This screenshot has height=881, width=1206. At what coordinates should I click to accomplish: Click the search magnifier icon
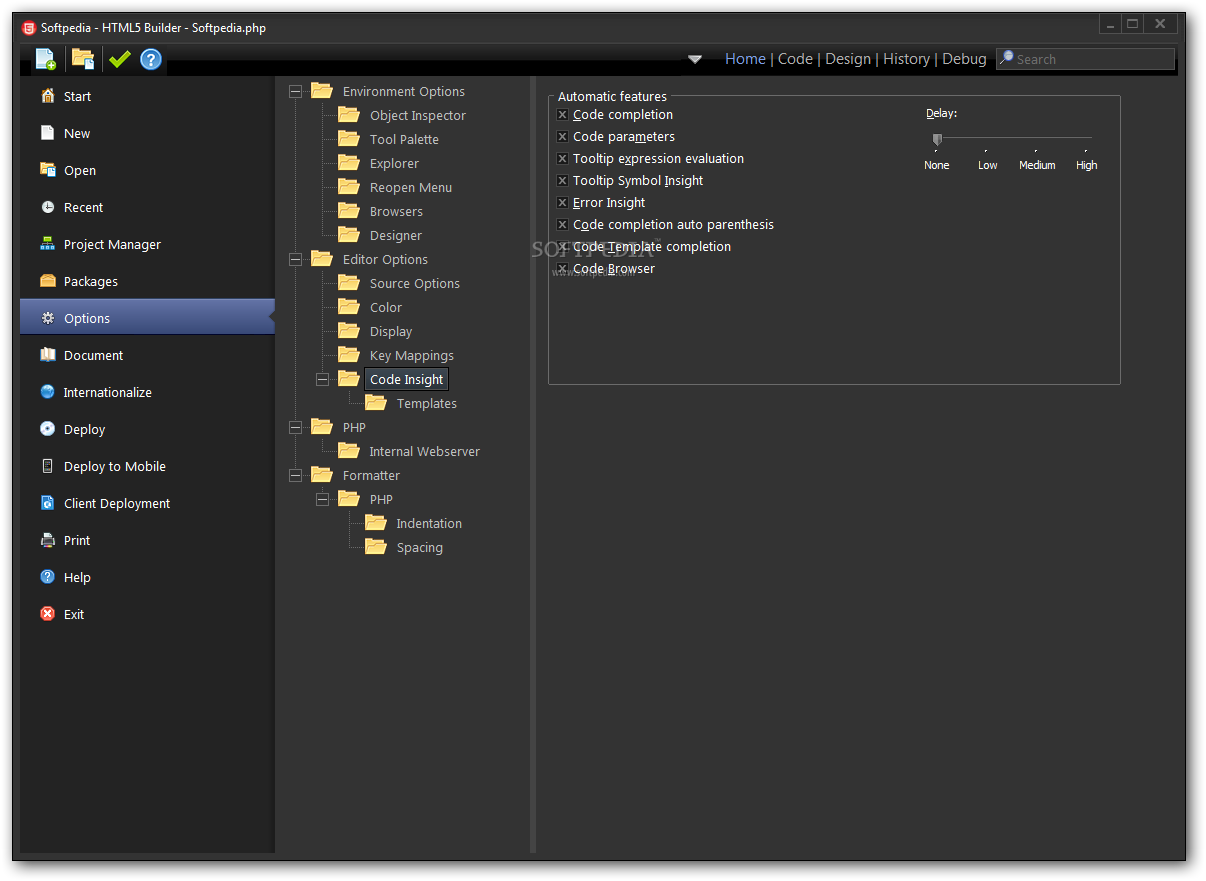pos(1007,58)
